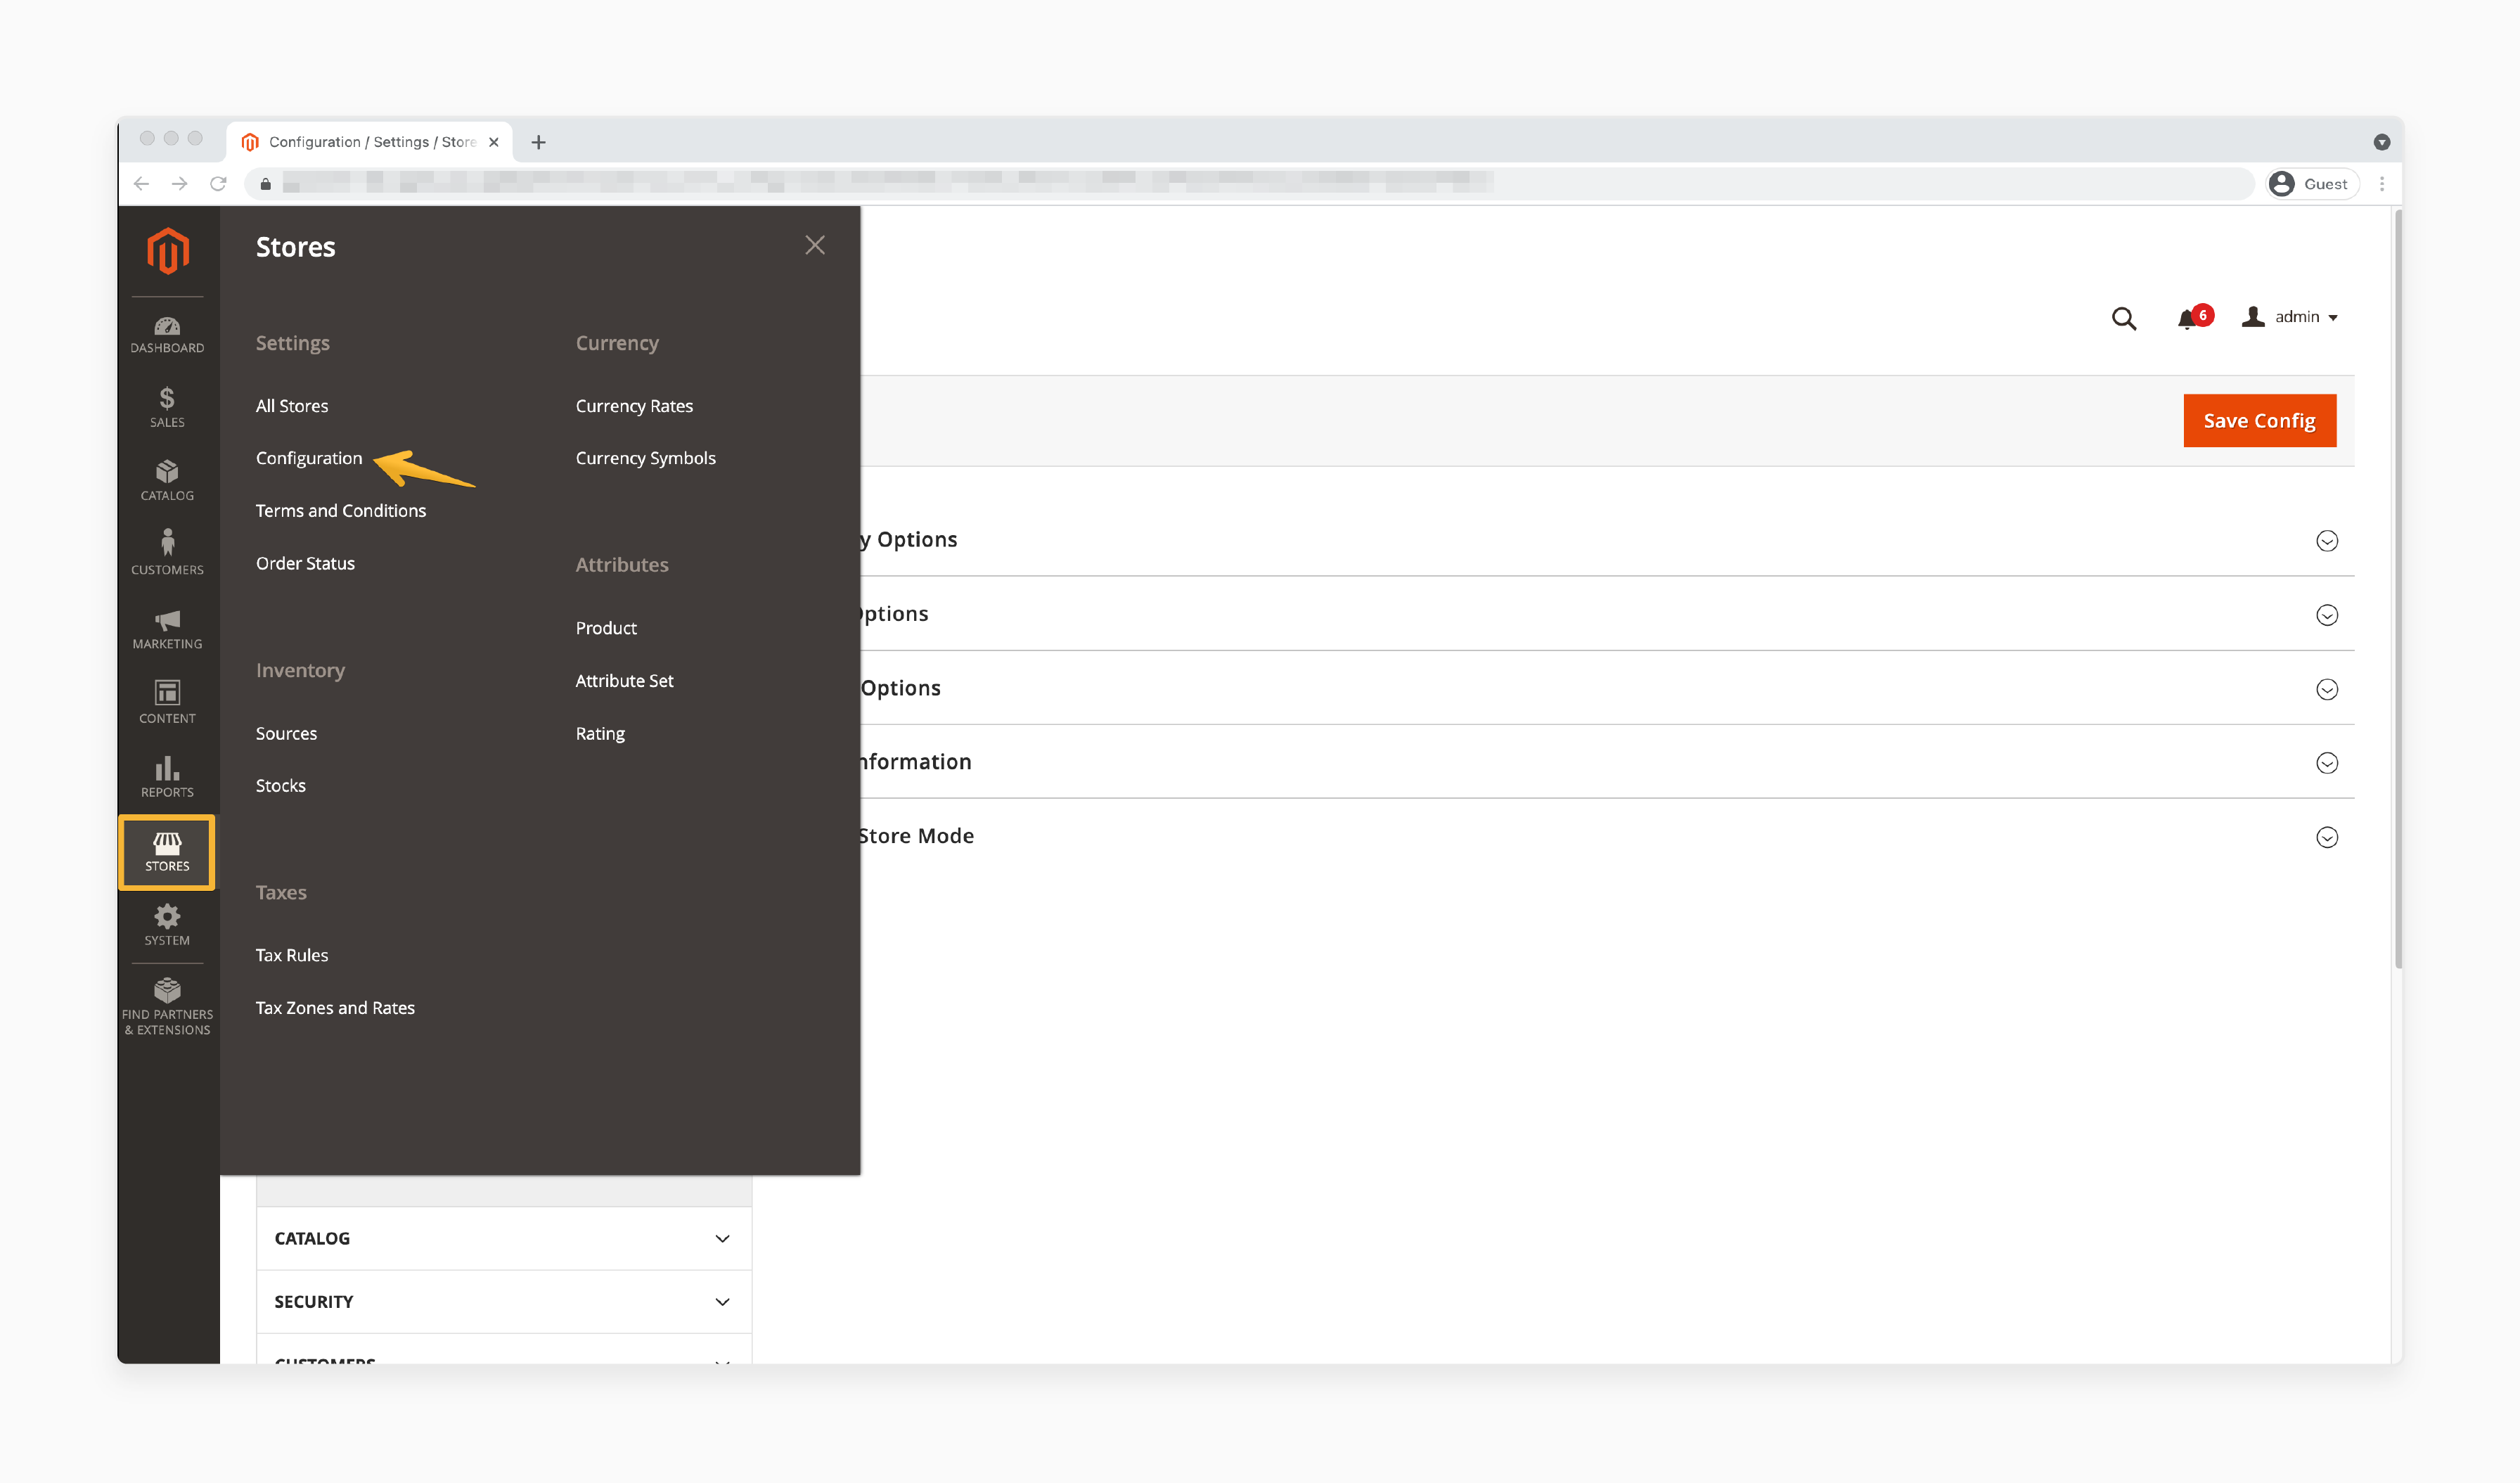Open the Guest profile button

(2311, 184)
